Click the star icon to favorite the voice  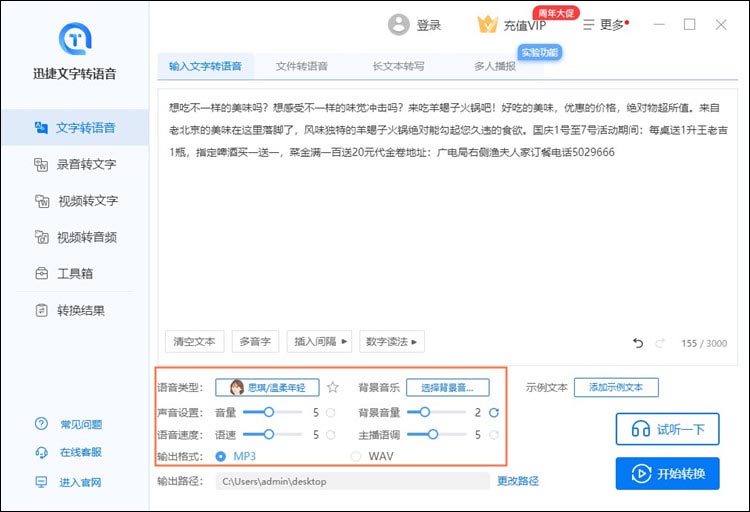[333, 388]
